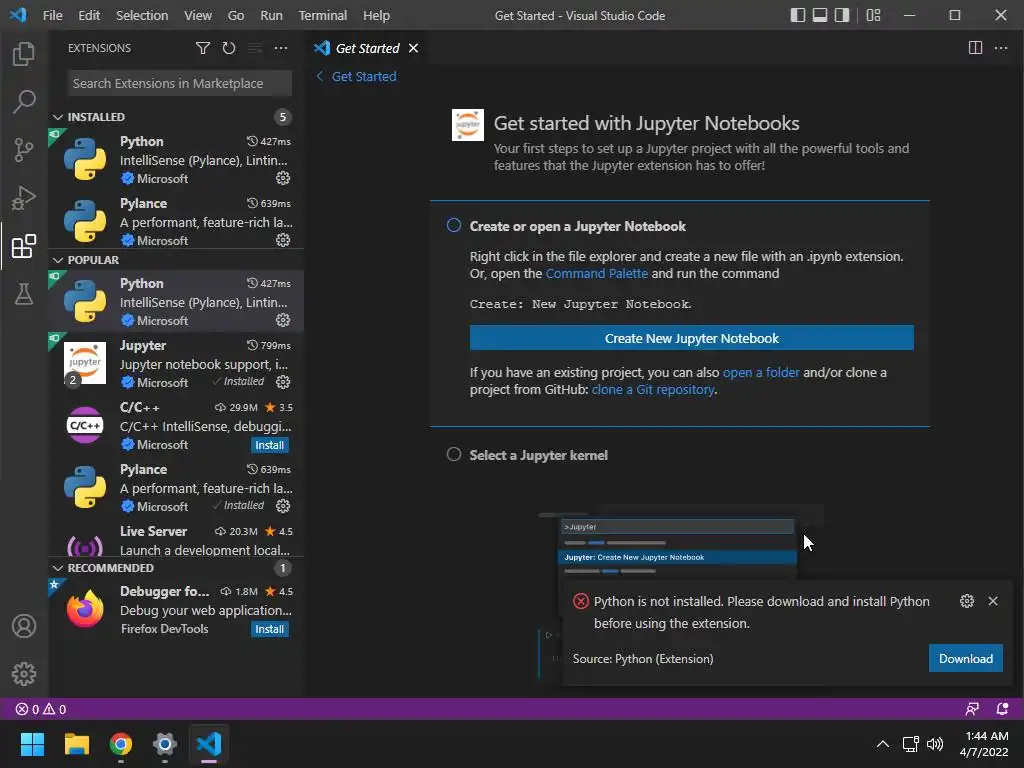Viewport: 1024px width, 768px height.
Task: Open editor more actions menu
Action: click(x=1000, y=48)
